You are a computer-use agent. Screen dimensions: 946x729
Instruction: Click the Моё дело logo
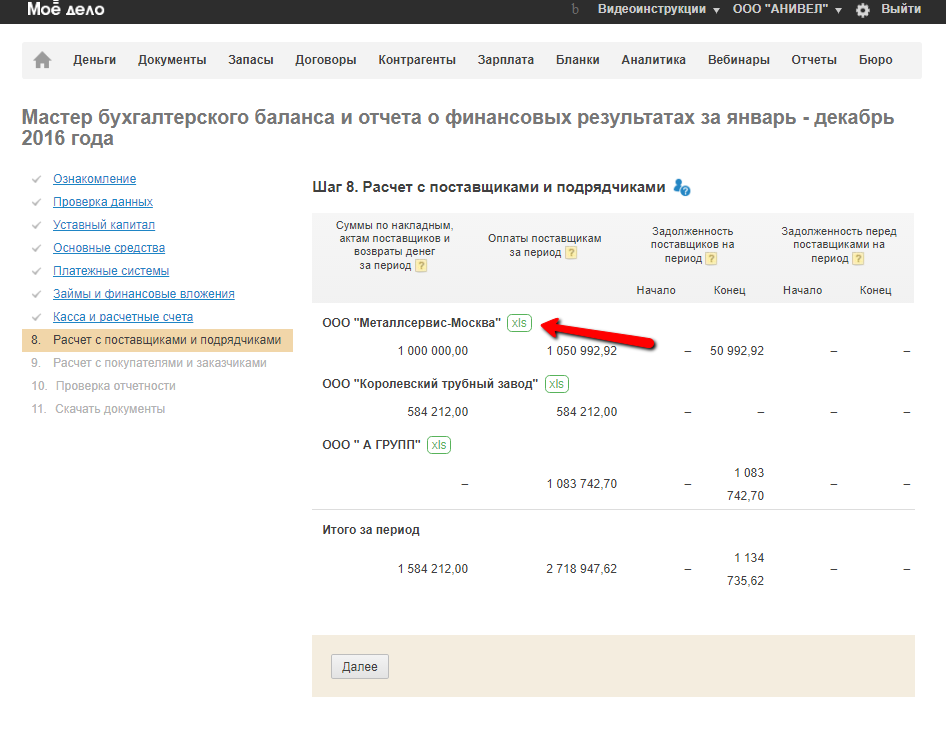click(x=65, y=8)
